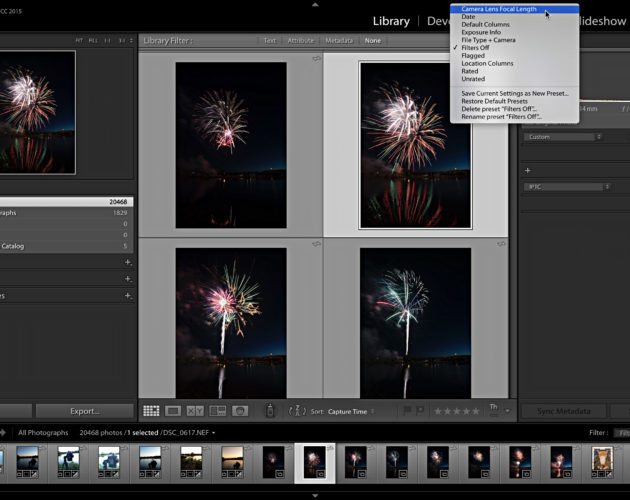Image resolution: width=630 pixels, height=500 pixels.
Task: Open the IPTC metadata set dropdown
Action: coord(567,187)
